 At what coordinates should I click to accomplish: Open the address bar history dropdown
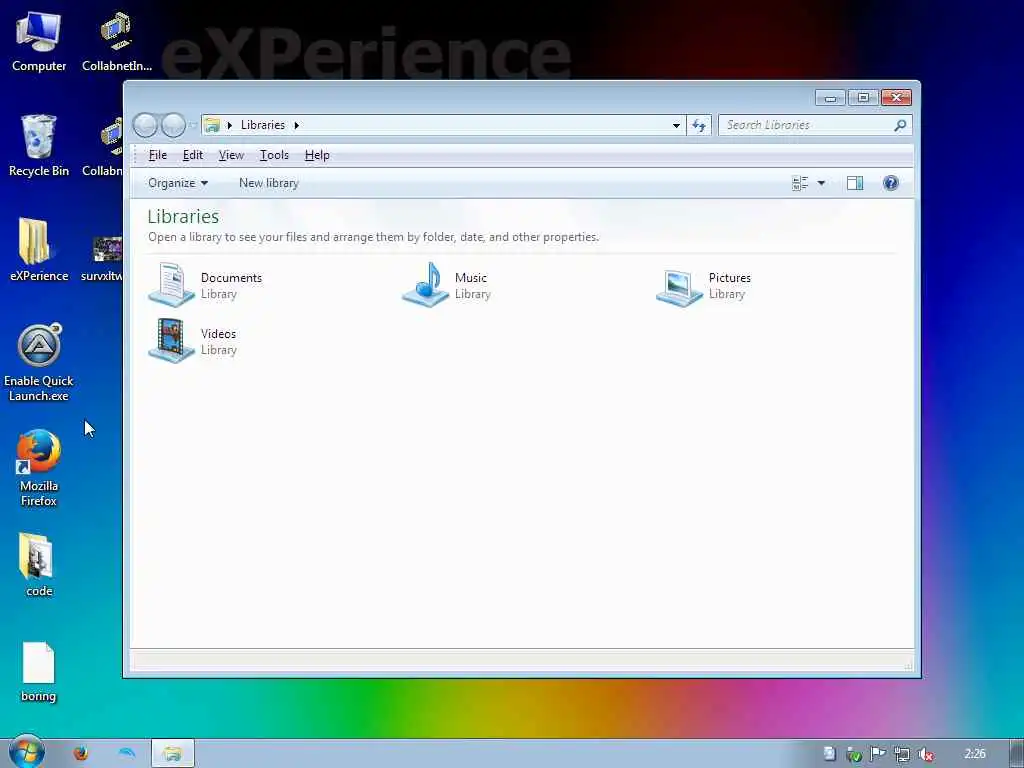click(x=676, y=125)
